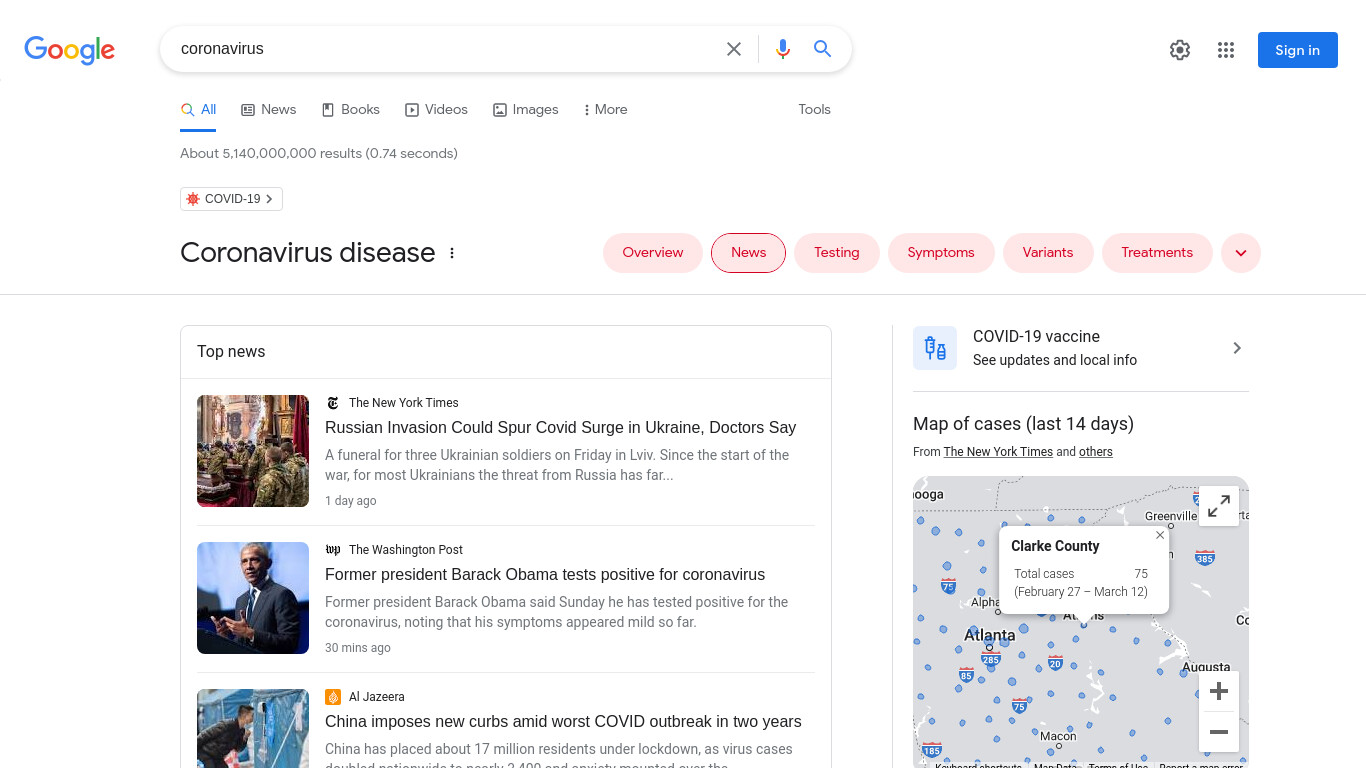This screenshot has height=768, width=1366.
Task: Open COVID-19 vaccine info via right chevron
Action: (1237, 348)
